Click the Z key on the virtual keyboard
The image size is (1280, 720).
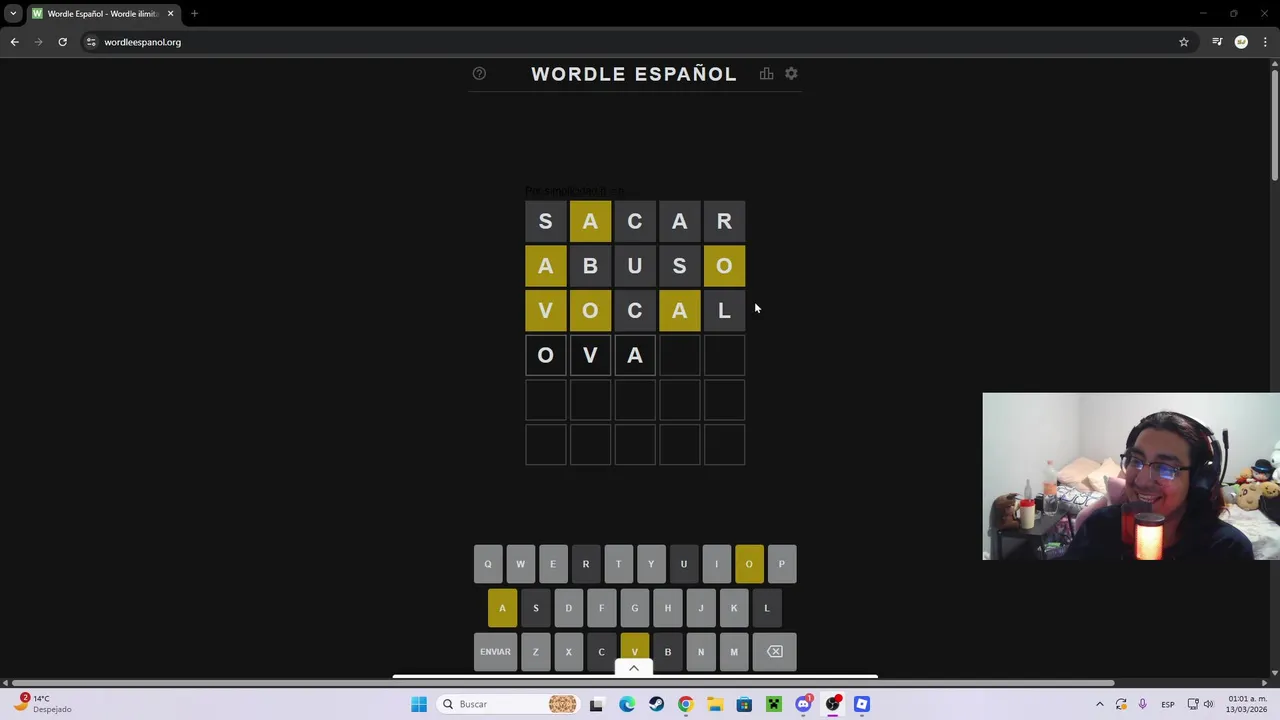(535, 652)
